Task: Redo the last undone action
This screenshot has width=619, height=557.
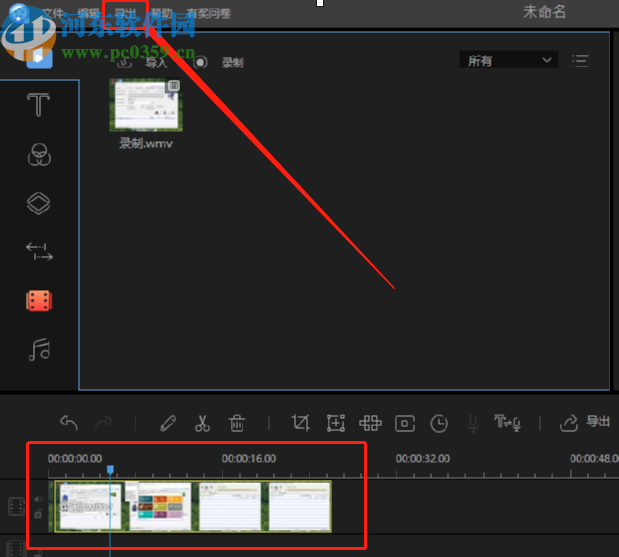Action: tap(103, 423)
